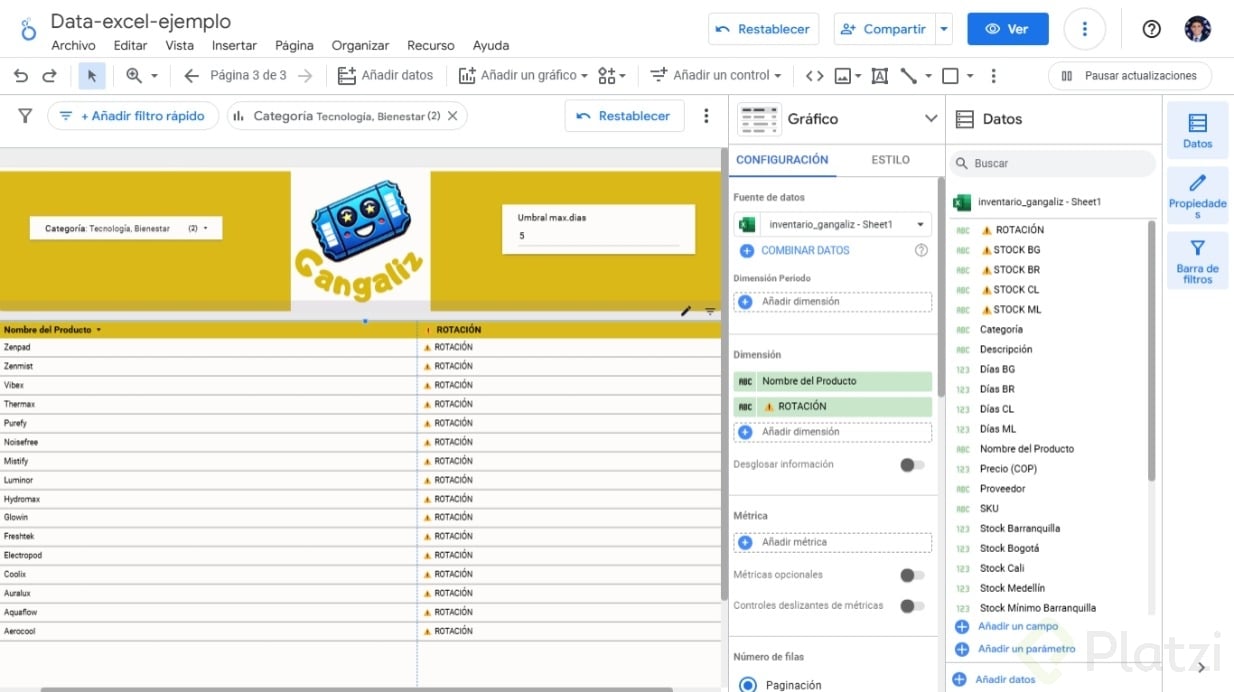Insert an image element
This screenshot has width=1234, height=692.
(x=842, y=76)
